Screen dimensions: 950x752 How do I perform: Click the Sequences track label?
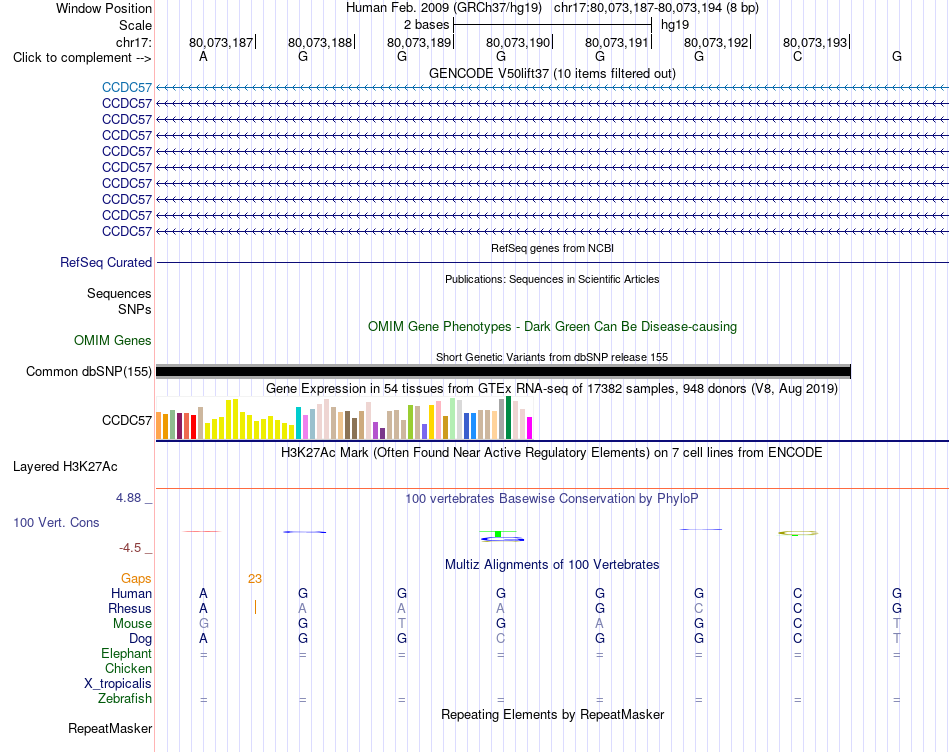119,293
